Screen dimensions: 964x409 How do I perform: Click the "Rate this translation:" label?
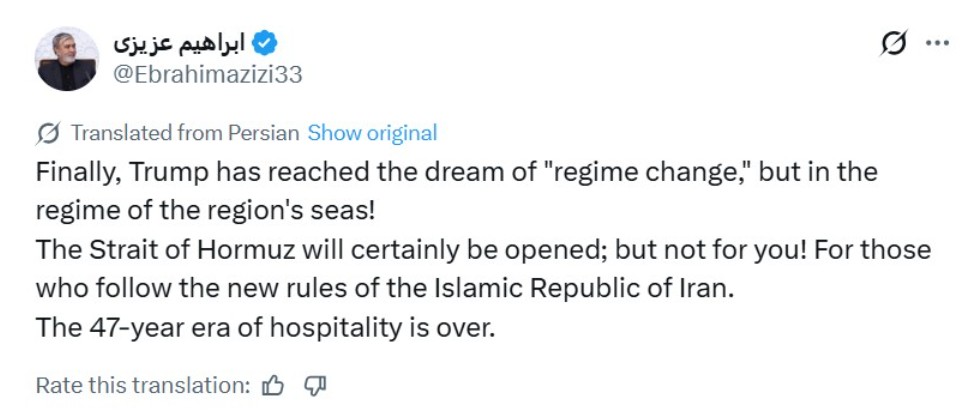pos(142,385)
